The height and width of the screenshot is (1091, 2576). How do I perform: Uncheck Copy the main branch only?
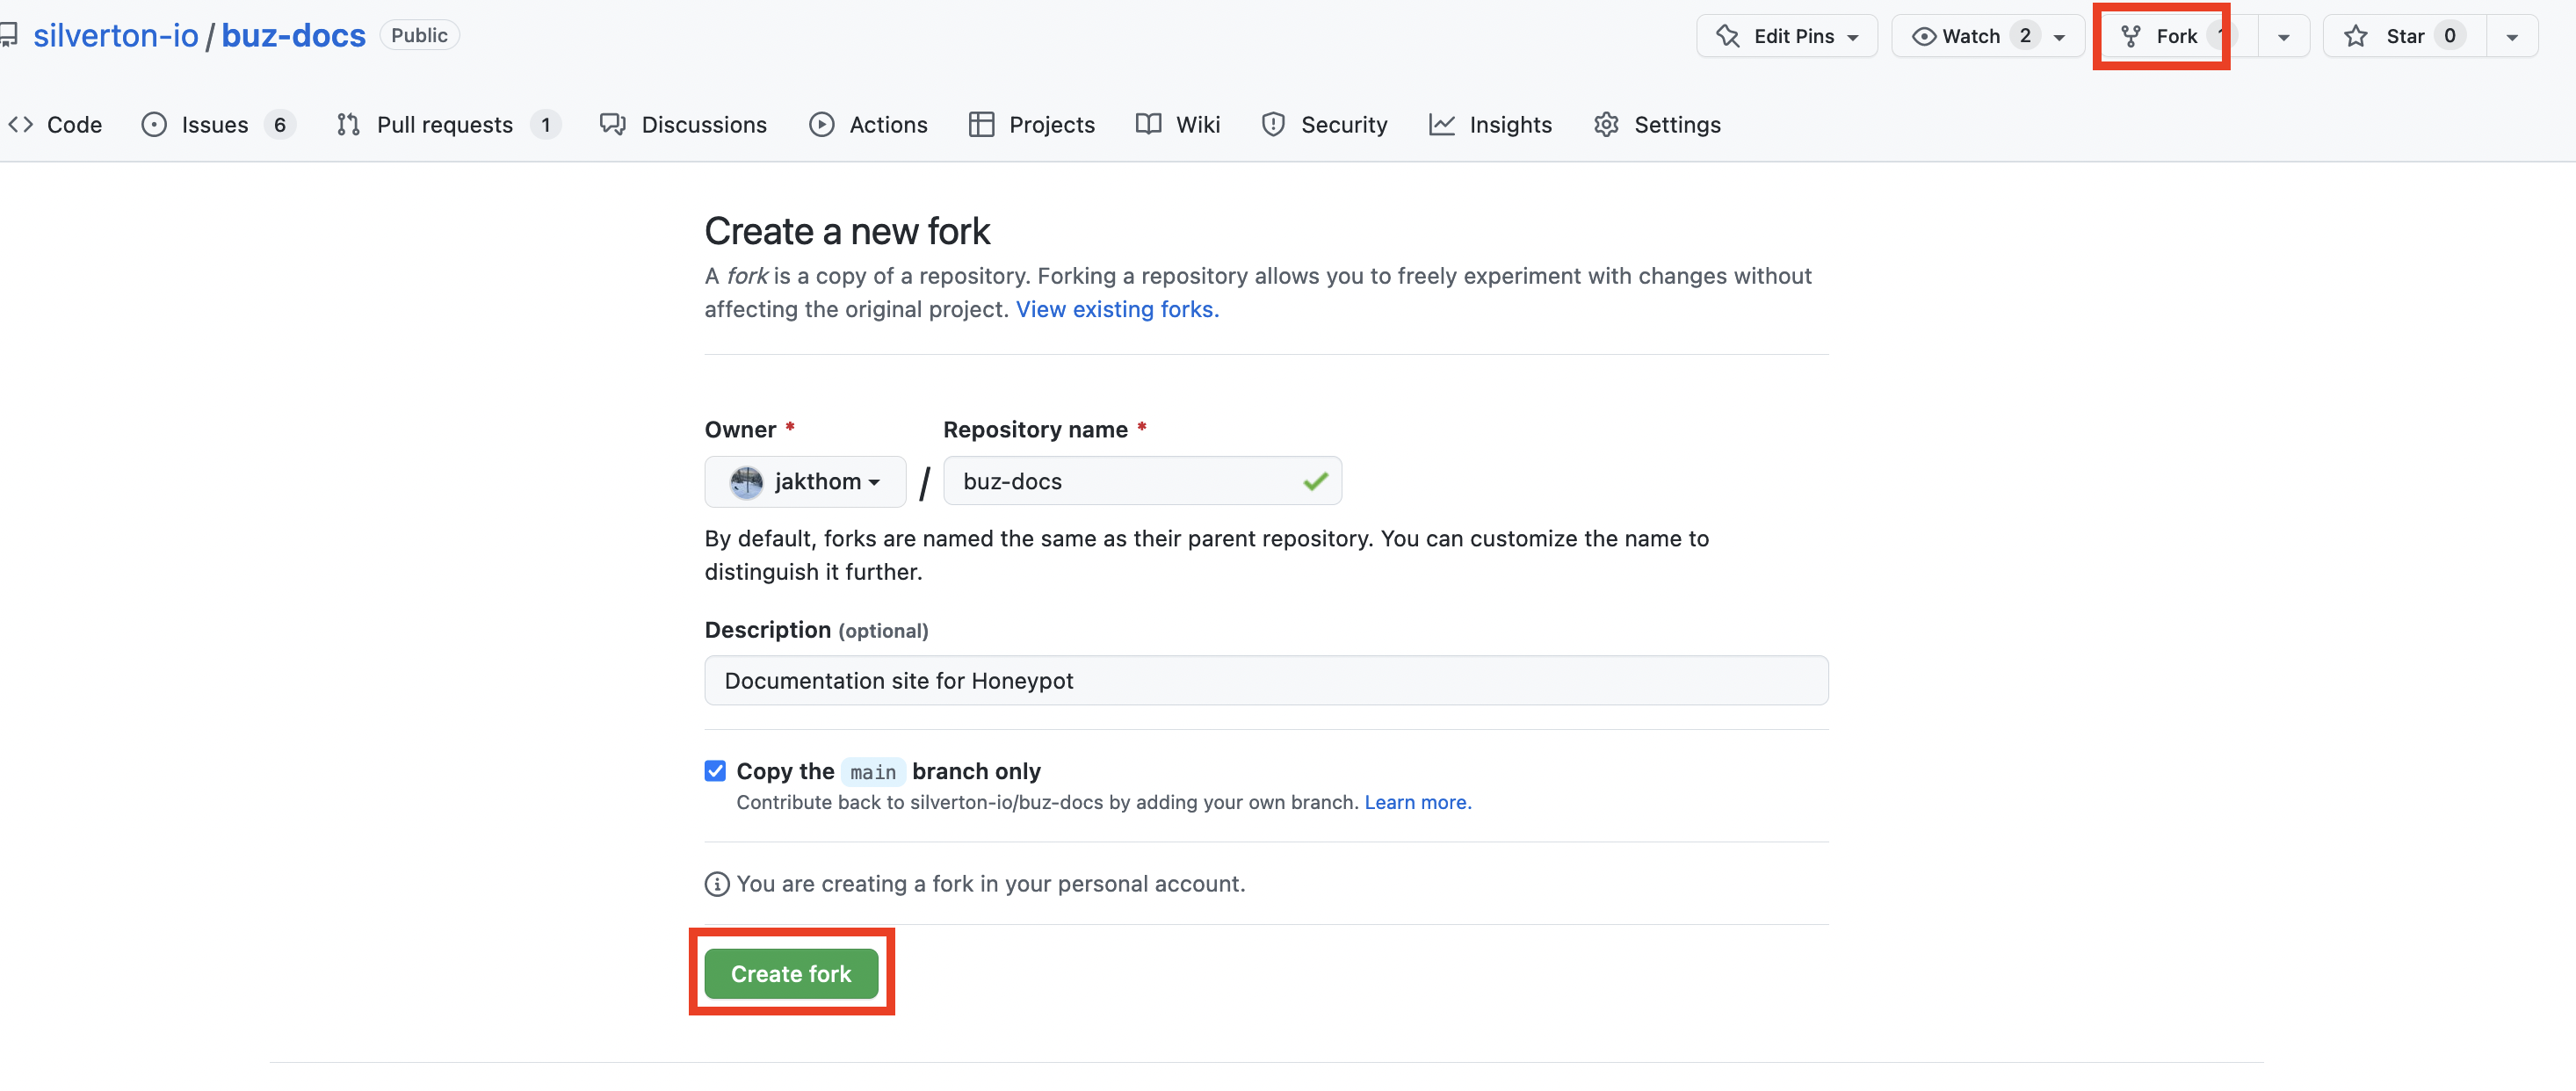tap(715, 771)
